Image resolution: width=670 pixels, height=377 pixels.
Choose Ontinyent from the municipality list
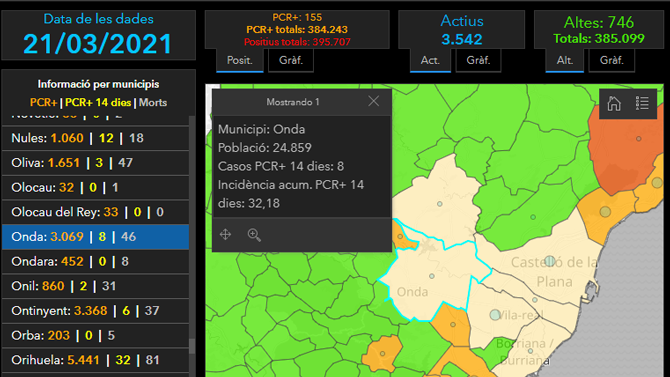coord(95,311)
